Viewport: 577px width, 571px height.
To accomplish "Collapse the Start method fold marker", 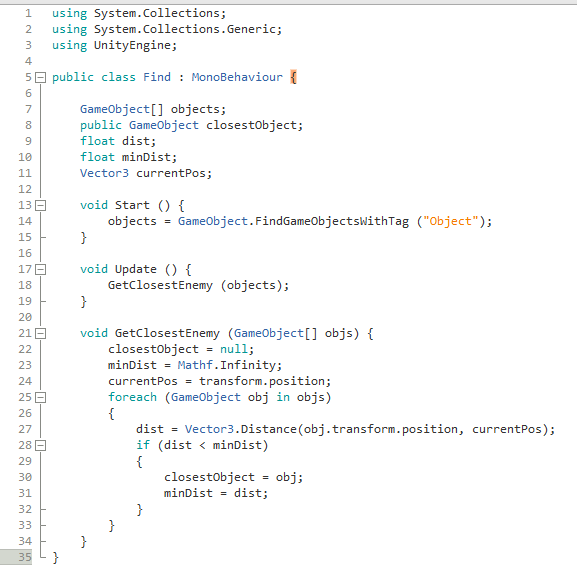I will (40, 205).
